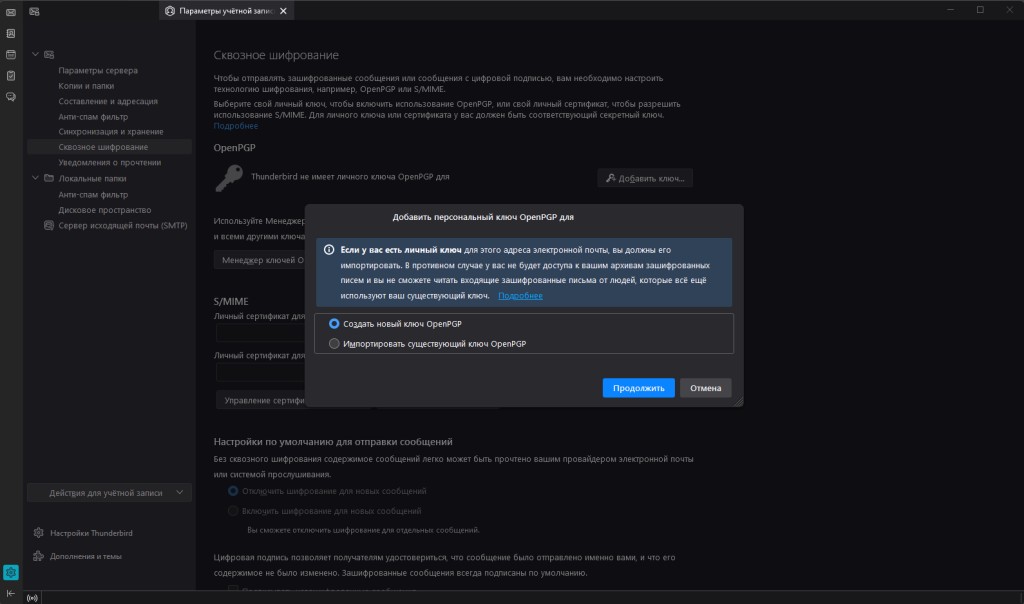This screenshot has width=1024, height=604.
Task: Open Уведомления о прочтении settings
Action: (110, 163)
